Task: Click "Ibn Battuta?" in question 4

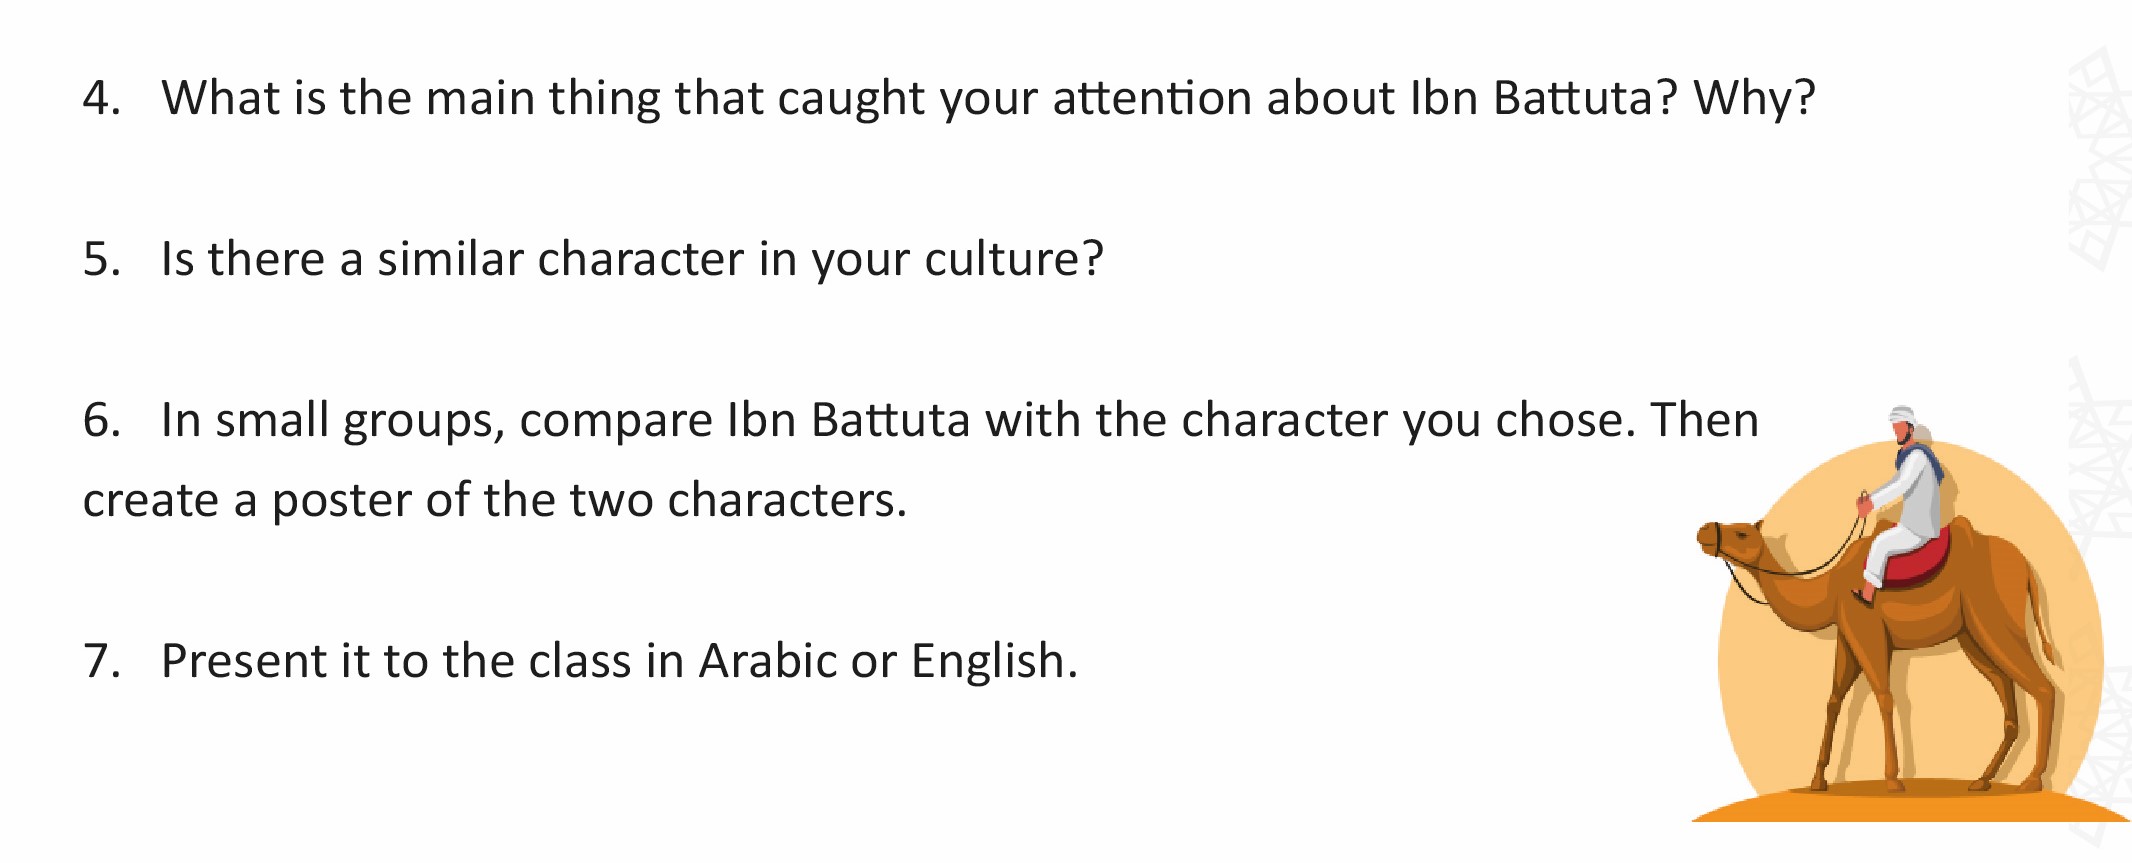Action: tap(1543, 98)
